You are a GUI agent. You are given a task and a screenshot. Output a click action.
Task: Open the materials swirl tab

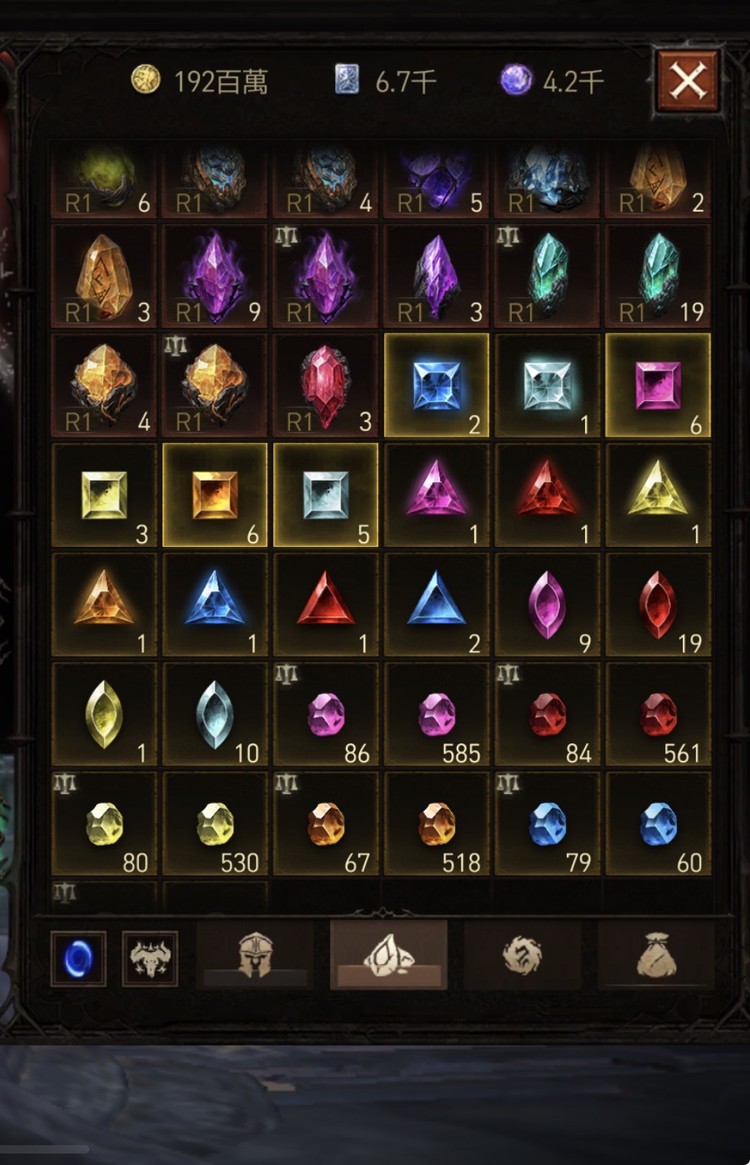(x=522, y=955)
